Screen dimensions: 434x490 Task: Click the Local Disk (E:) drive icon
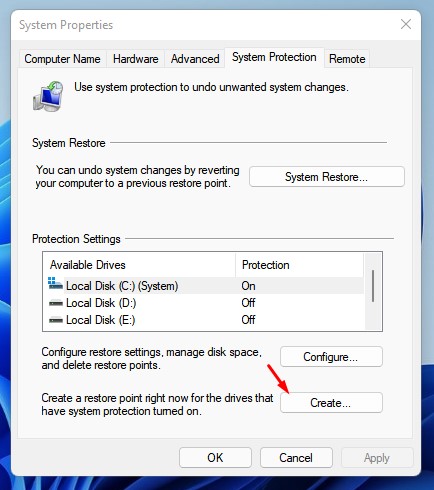coord(56,320)
